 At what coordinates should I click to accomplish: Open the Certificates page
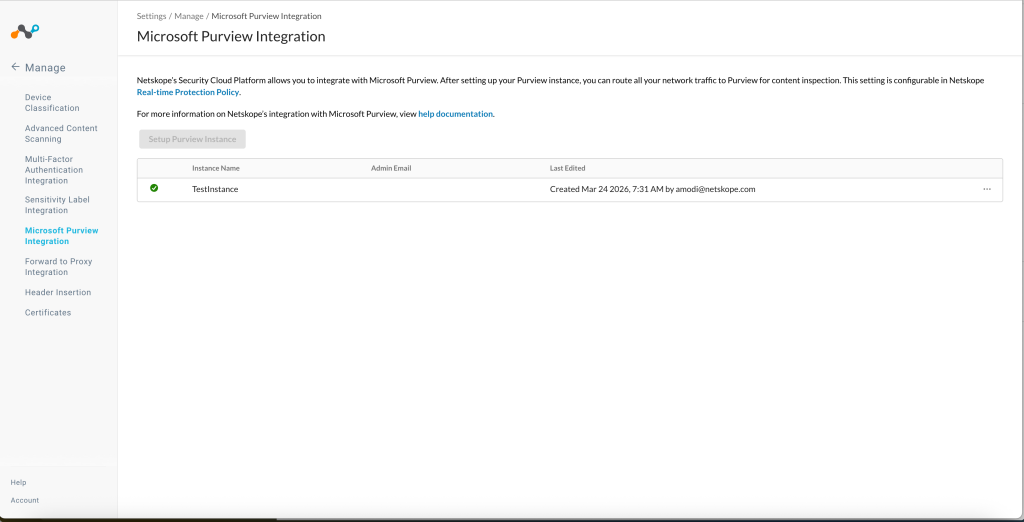(x=48, y=312)
